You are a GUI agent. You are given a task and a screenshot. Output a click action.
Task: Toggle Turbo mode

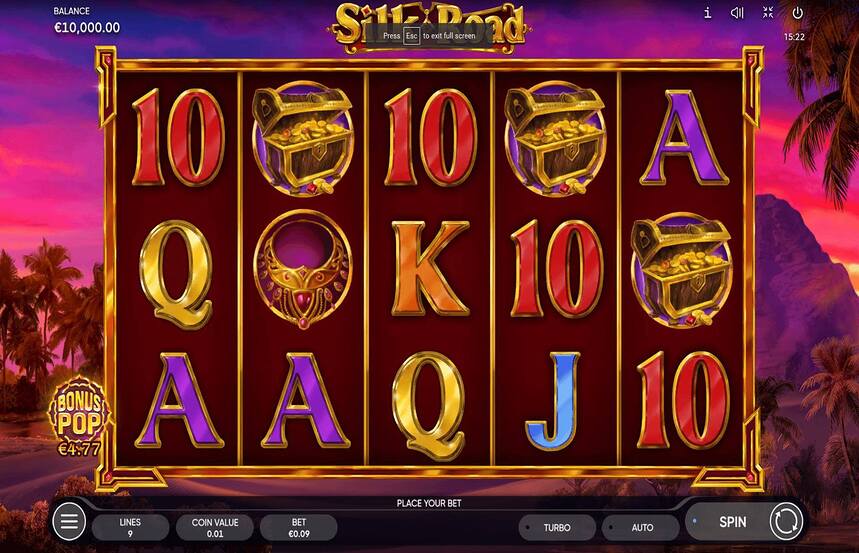(557, 527)
